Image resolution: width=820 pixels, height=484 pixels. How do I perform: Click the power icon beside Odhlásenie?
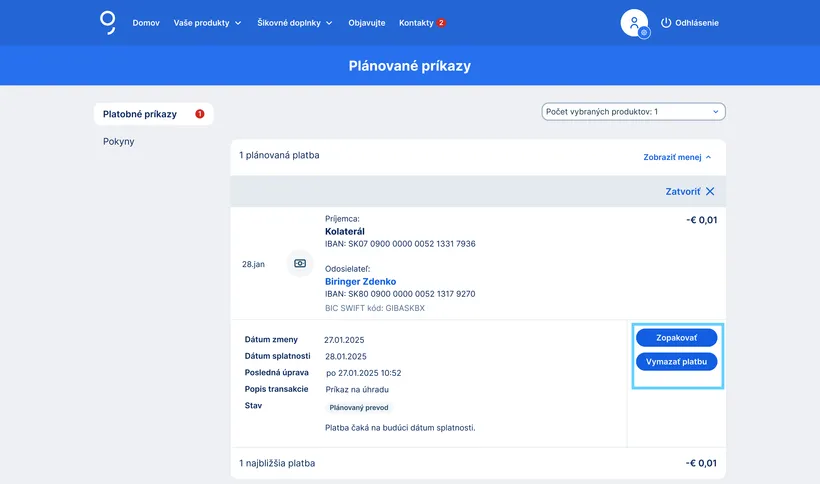tap(667, 23)
